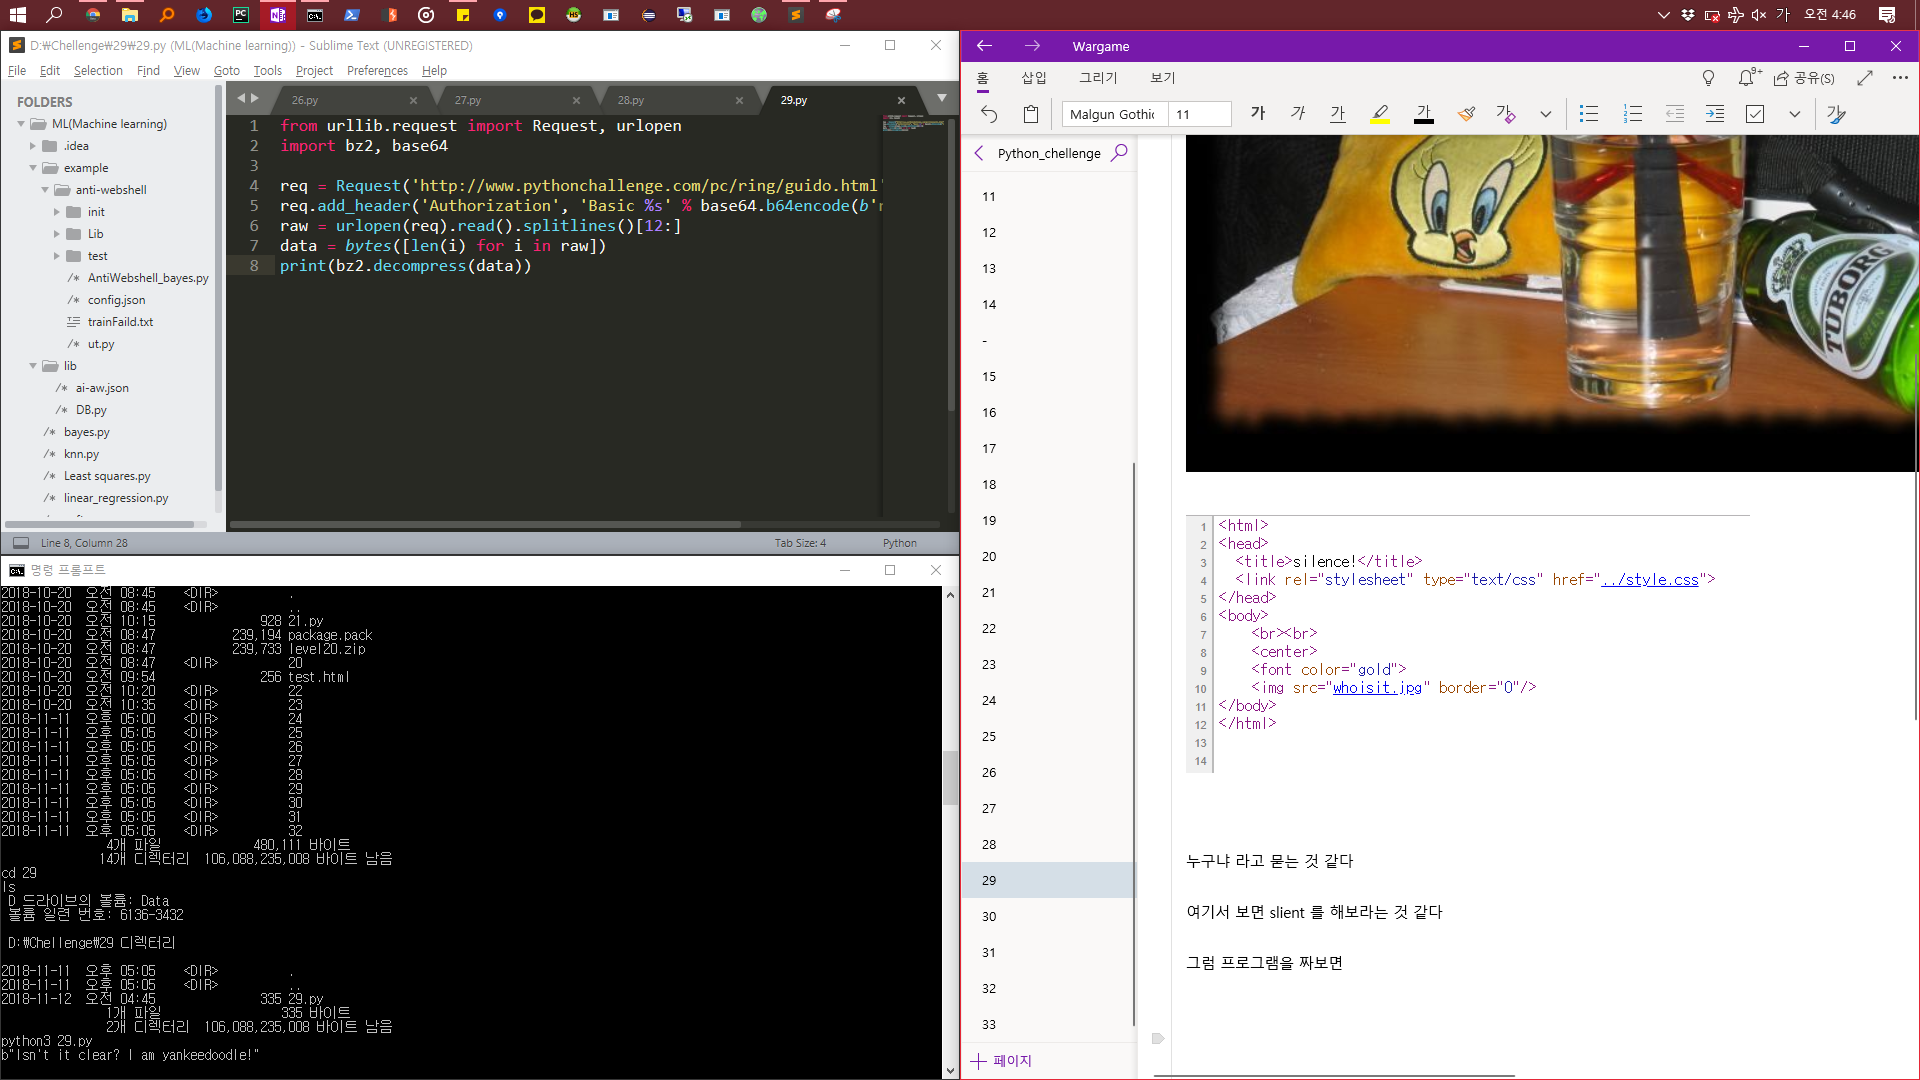Follow the ../style.css link
Screen dimensions: 1920x1080
(x=1650, y=580)
